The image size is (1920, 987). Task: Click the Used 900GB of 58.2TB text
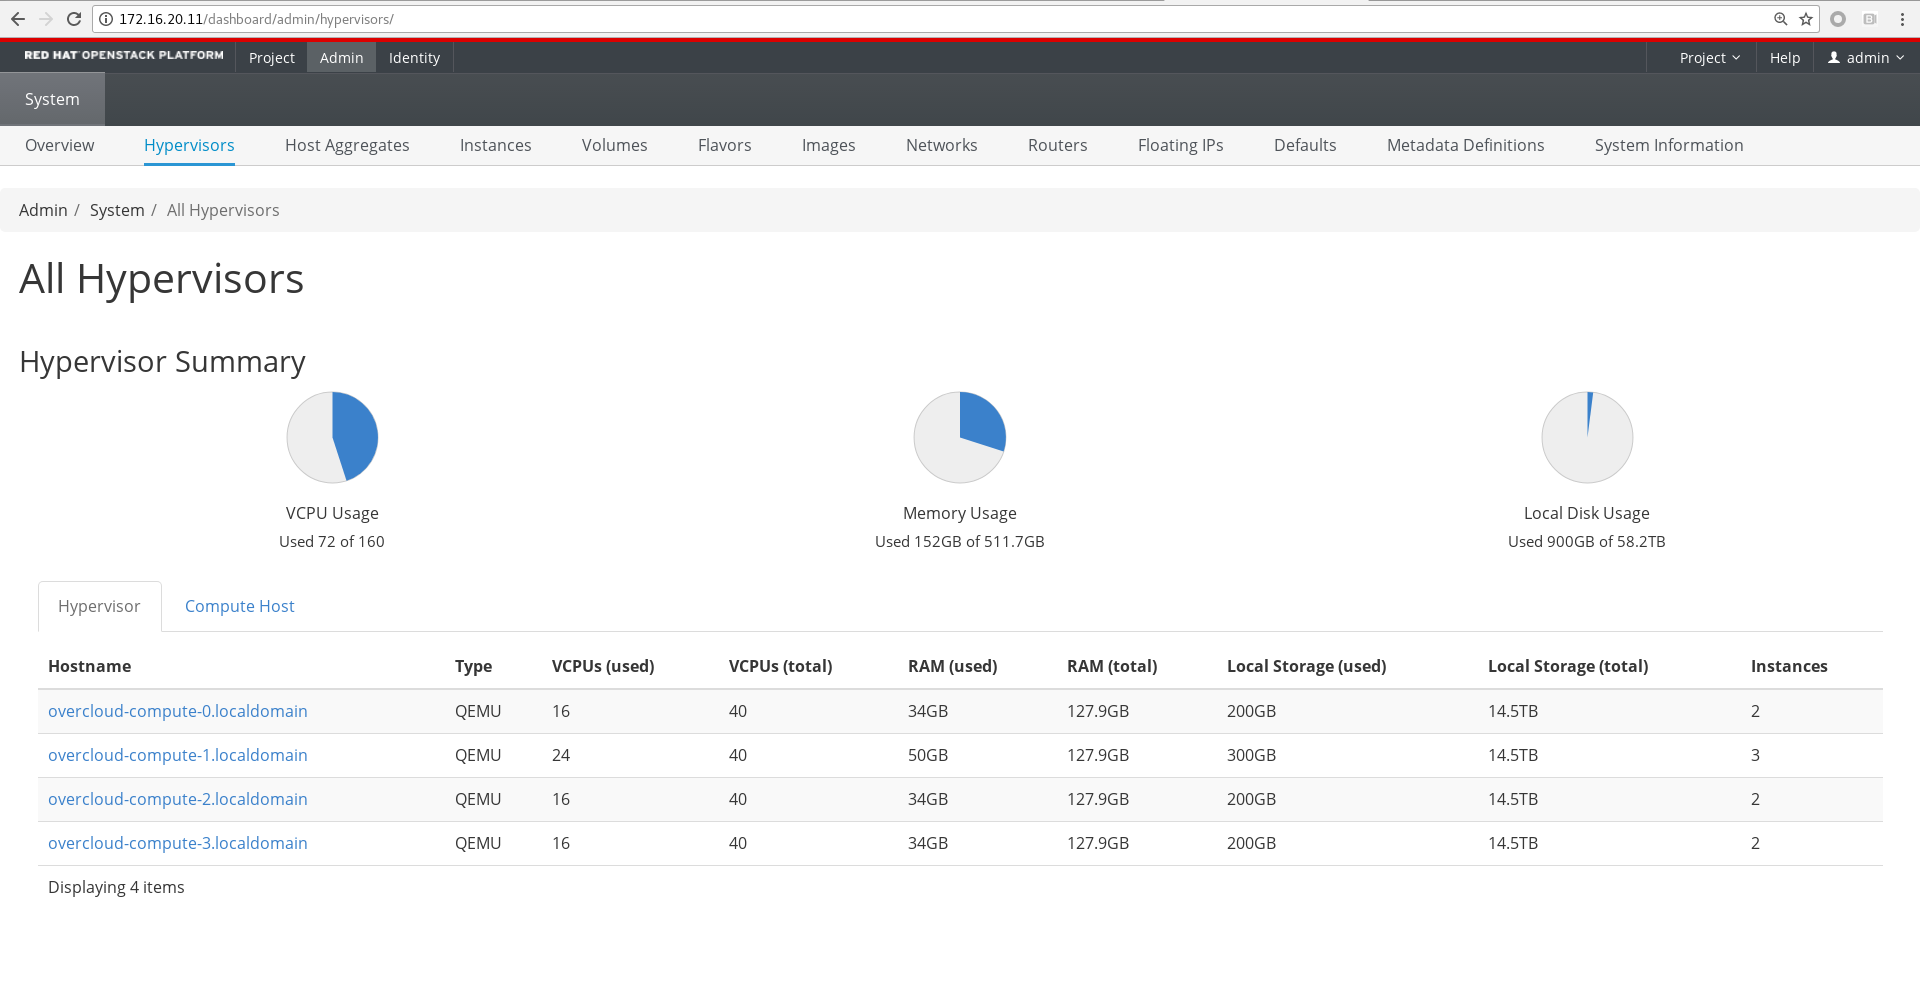pos(1587,541)
